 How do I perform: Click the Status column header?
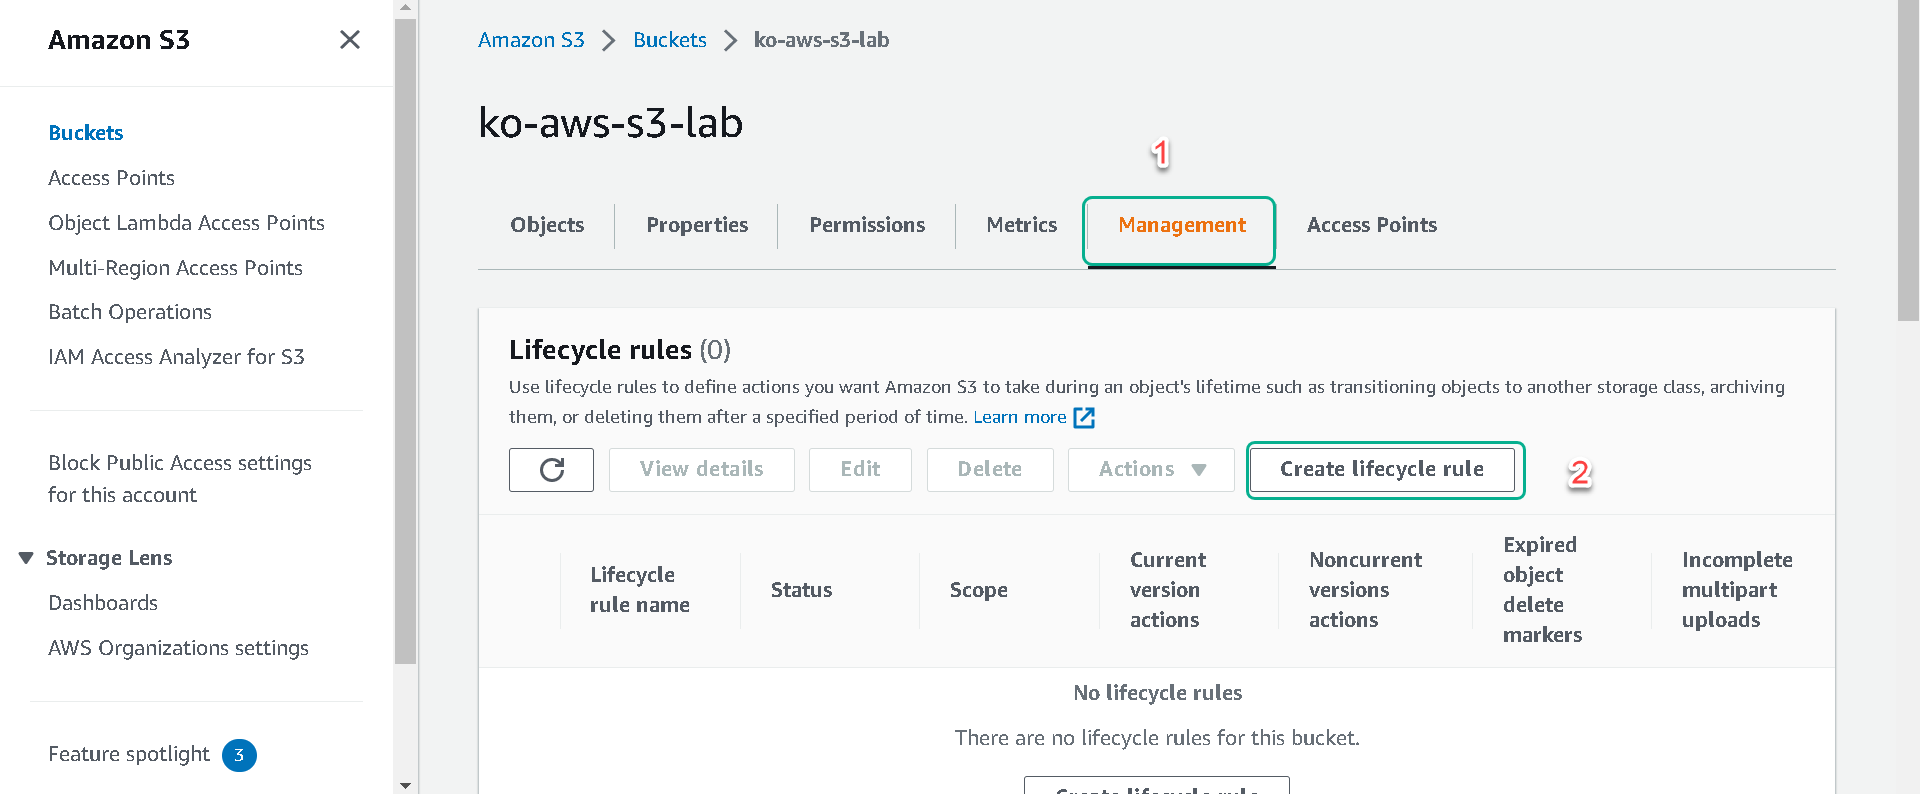coord(801,590)
